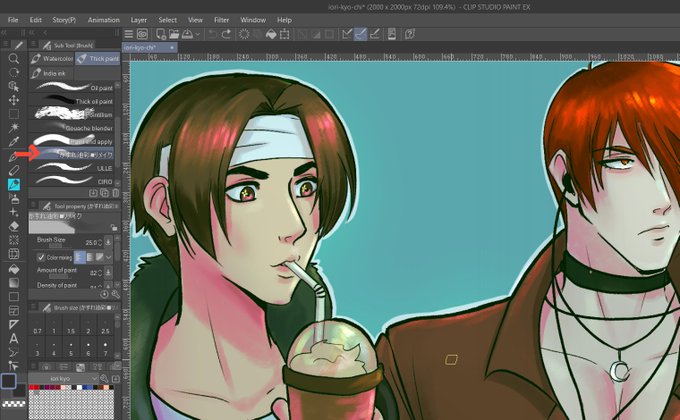Toggle the Color mixing checkbox
Viewport: 680px width, 420px height.
(x=41, y=257)
